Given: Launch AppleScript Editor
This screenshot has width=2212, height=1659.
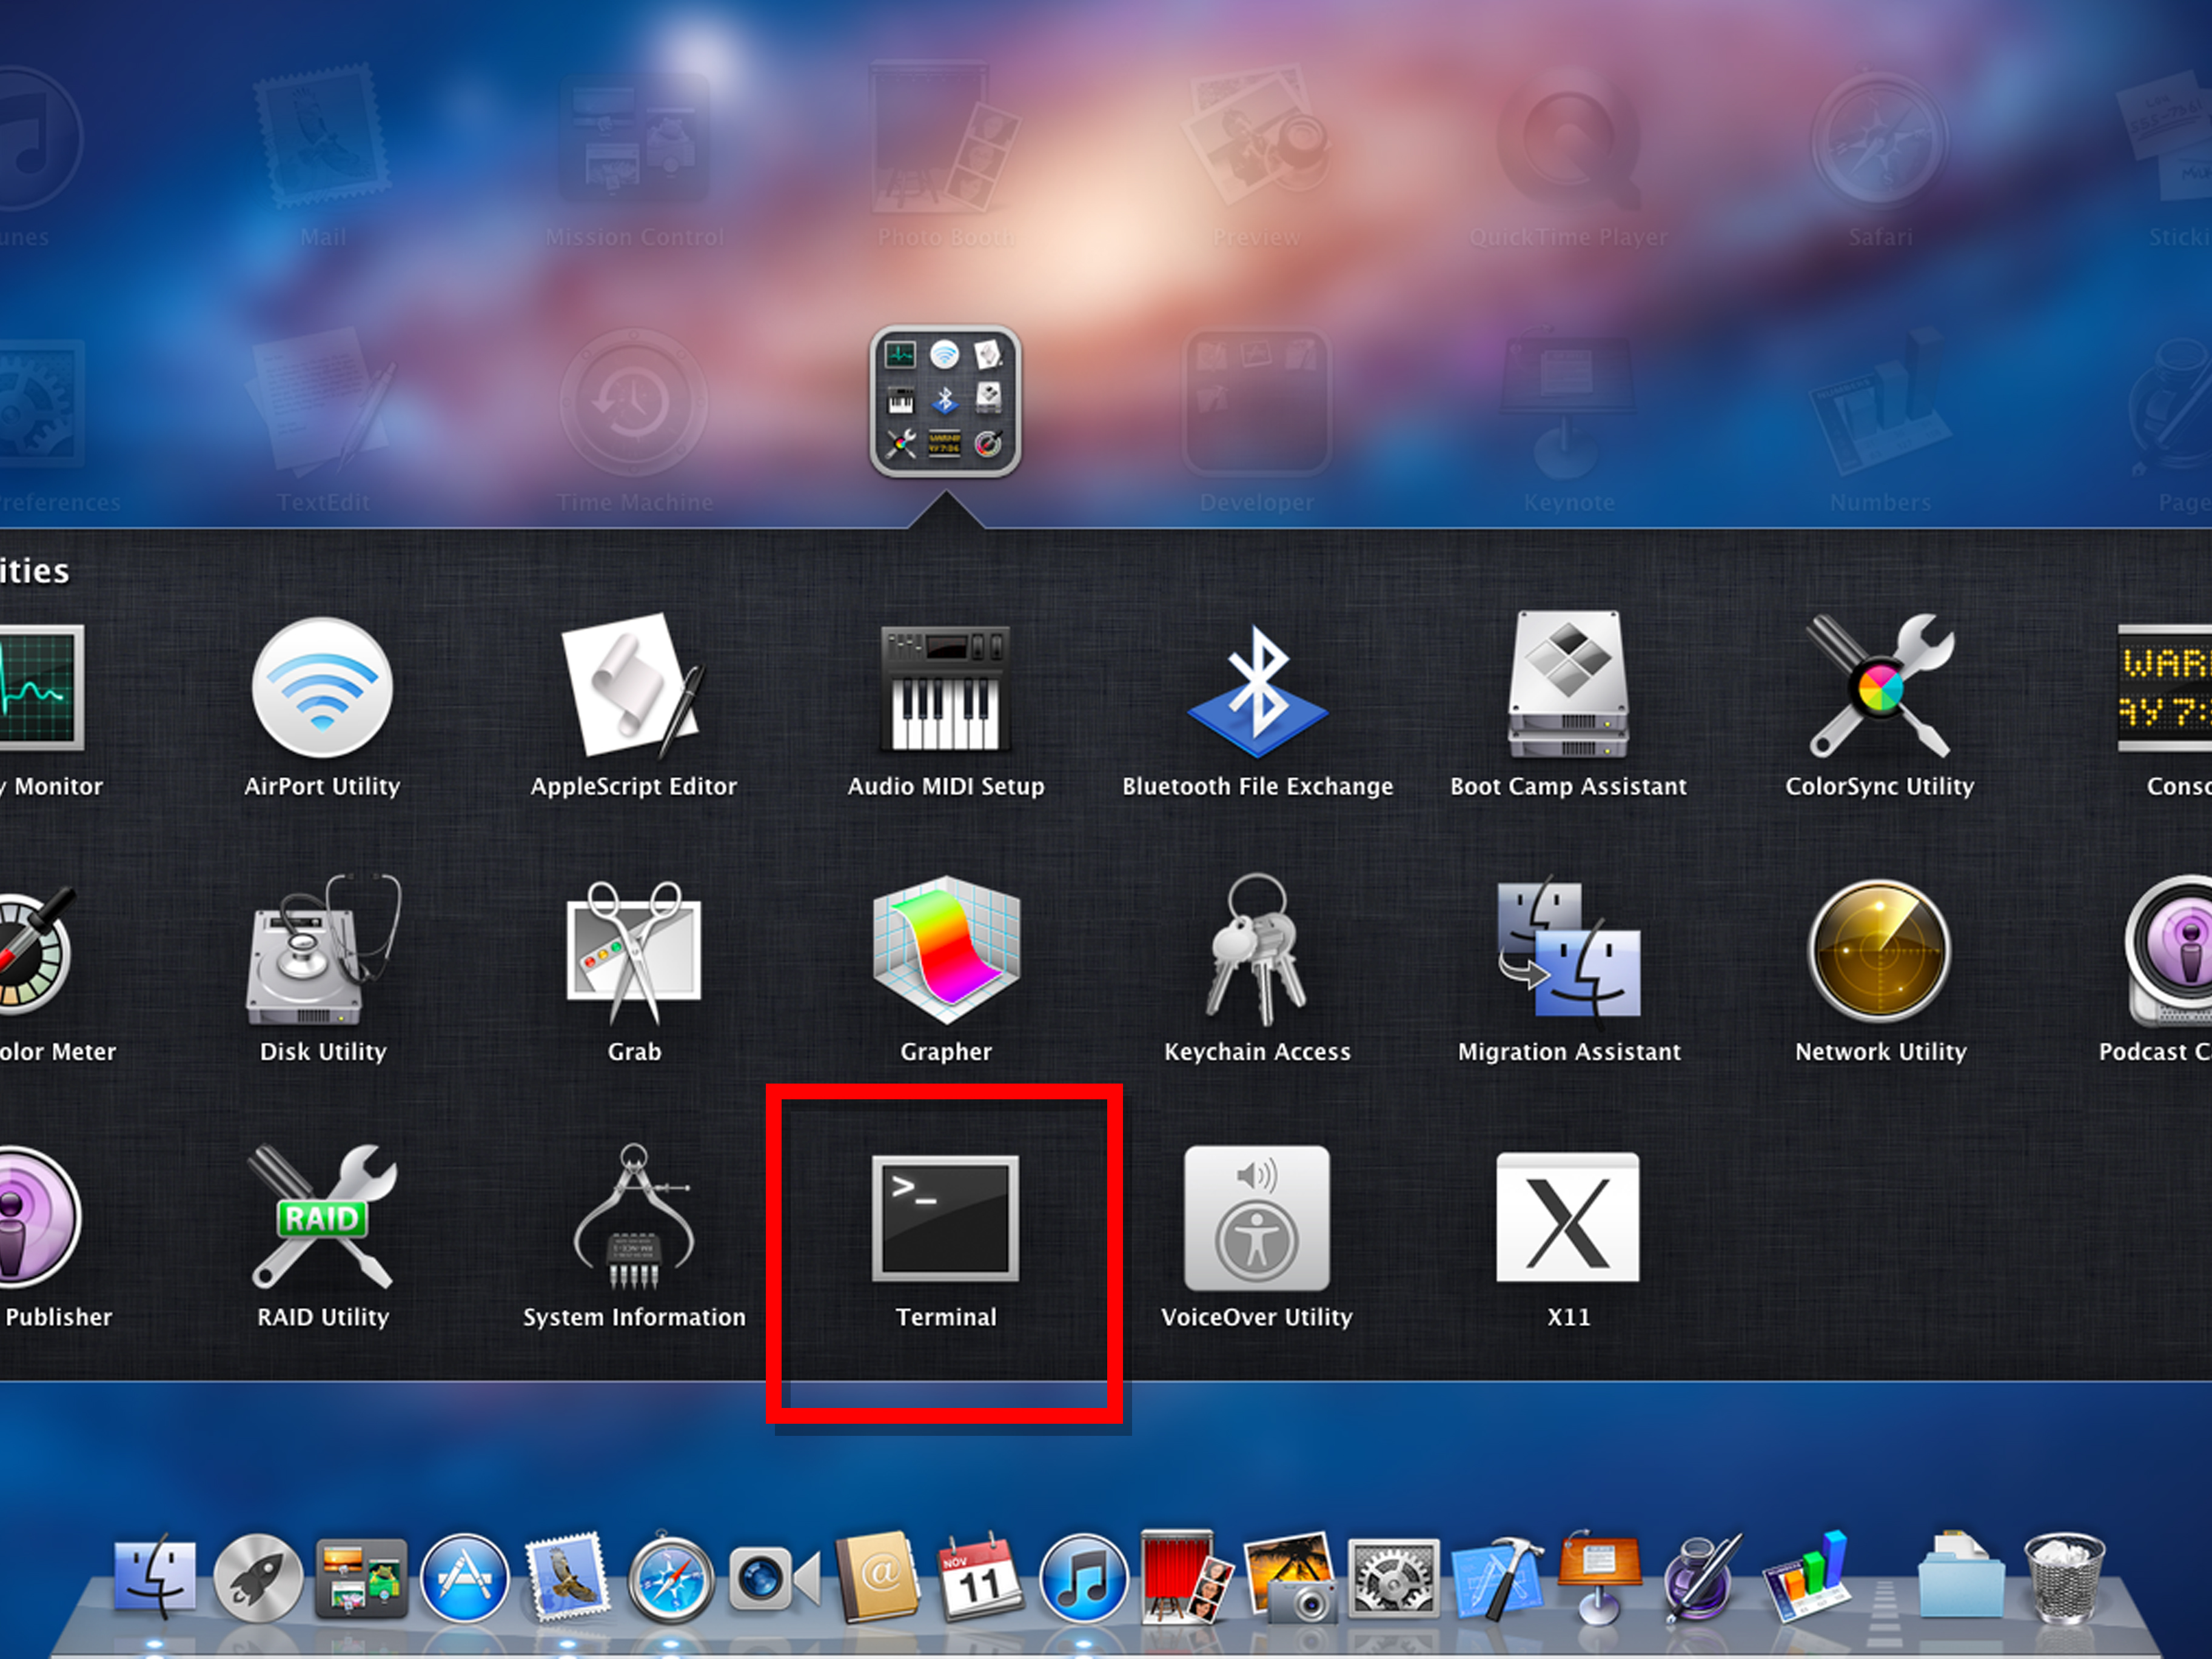Looking at the screenshot, I should pyautogui.click(x=633, y=687).
